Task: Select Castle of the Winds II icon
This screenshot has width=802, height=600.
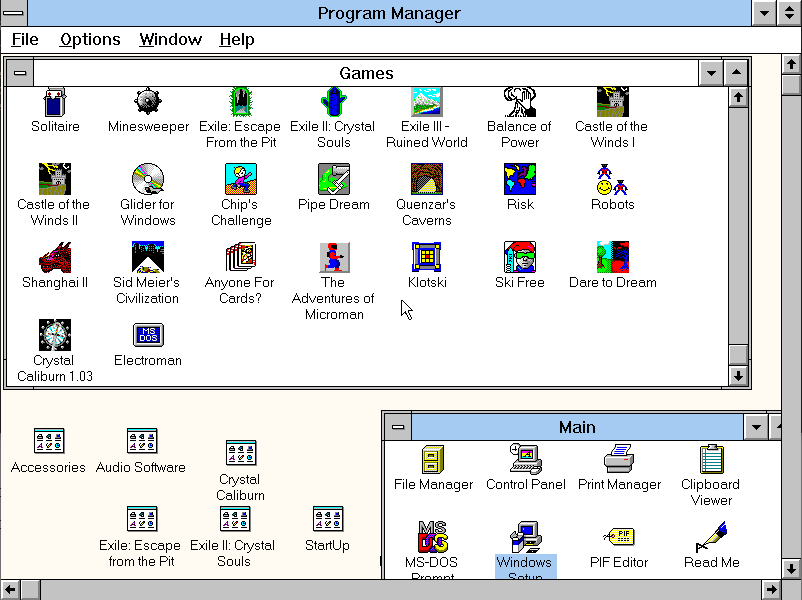Action: coord(55,179)
